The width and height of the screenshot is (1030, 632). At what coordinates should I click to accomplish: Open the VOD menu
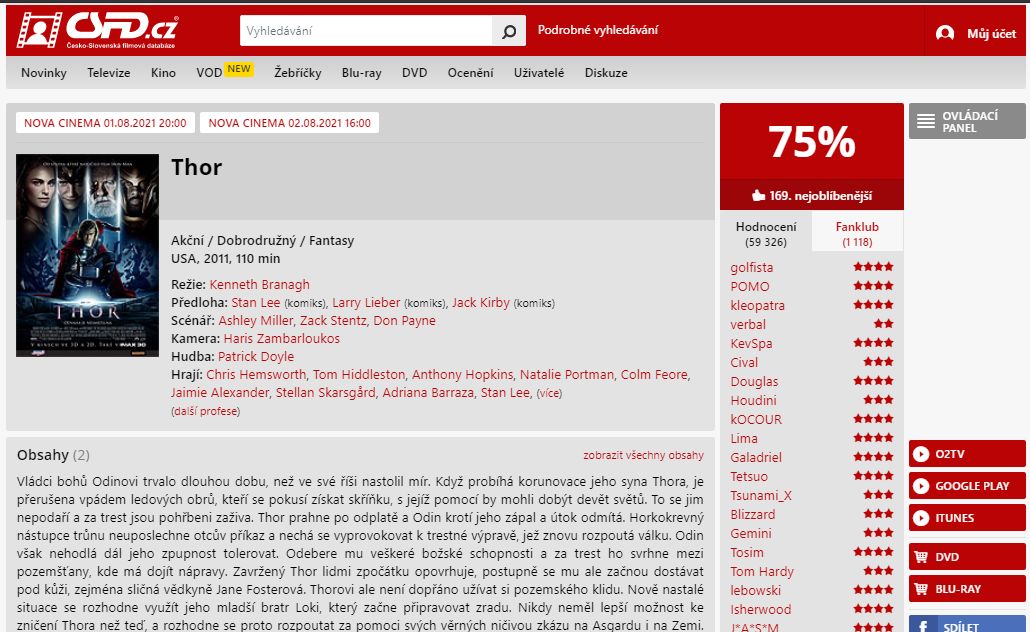[x=209, y=73]
